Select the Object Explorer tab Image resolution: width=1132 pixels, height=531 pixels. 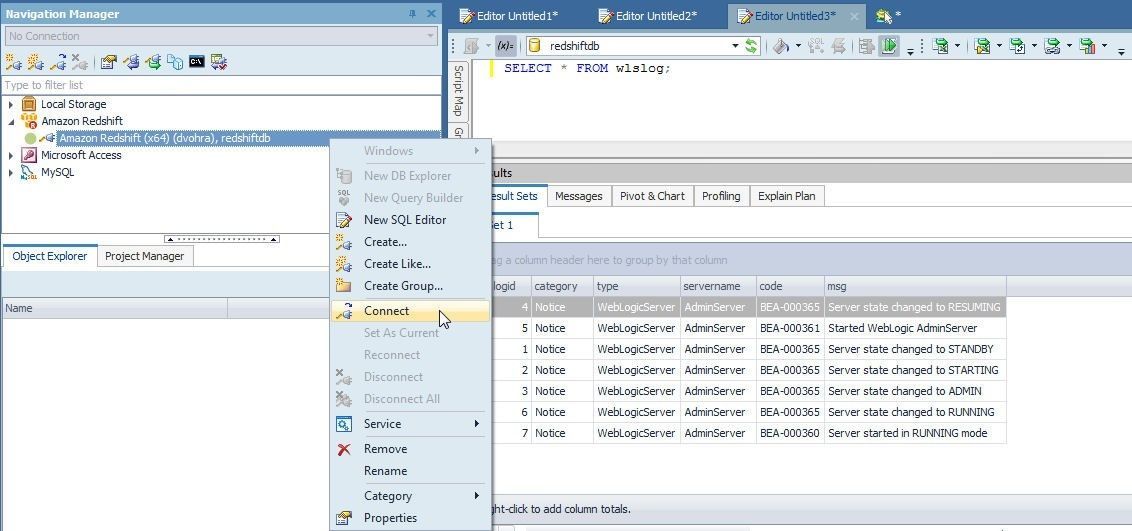pyautogui.click(x=50, y=255)
